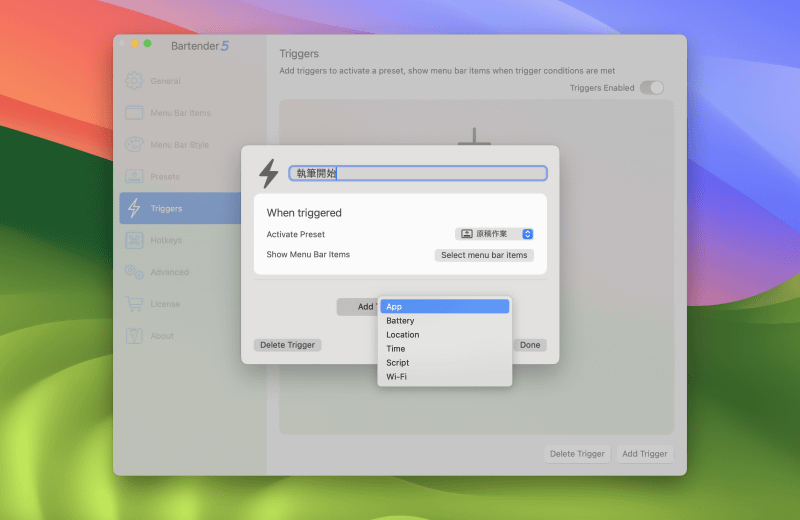800x520 pixels.
Task: Click Delete Trigger at window bottom right
Action: 577,454
